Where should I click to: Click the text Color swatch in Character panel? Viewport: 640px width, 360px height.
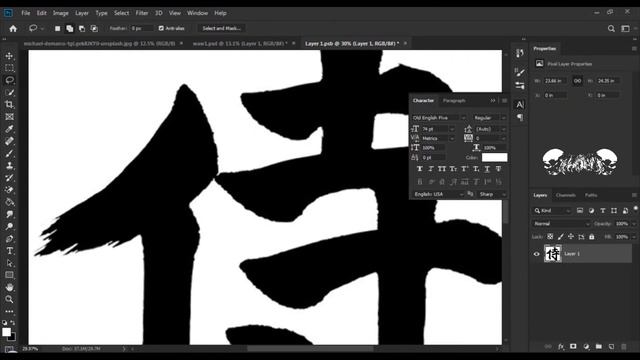(494, 157)
